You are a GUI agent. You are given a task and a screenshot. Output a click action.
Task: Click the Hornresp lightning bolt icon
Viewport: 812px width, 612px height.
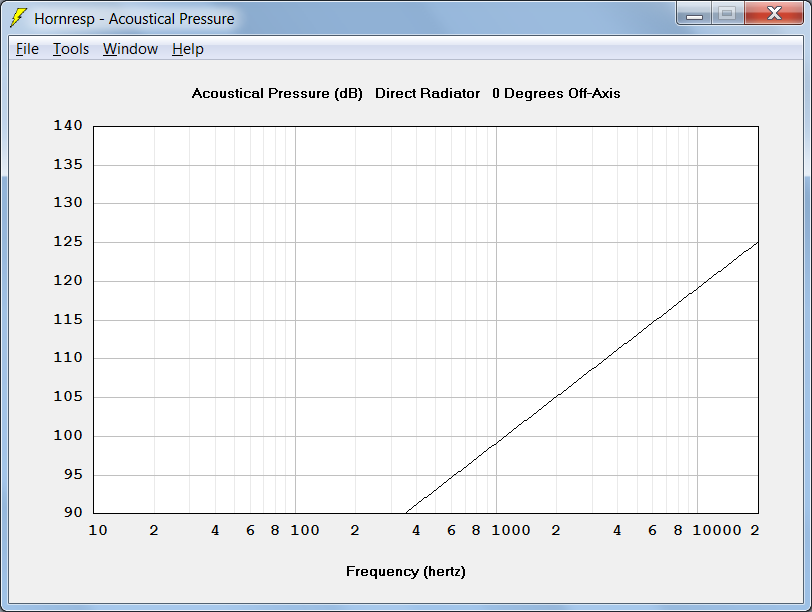click(x=18, y=18)
